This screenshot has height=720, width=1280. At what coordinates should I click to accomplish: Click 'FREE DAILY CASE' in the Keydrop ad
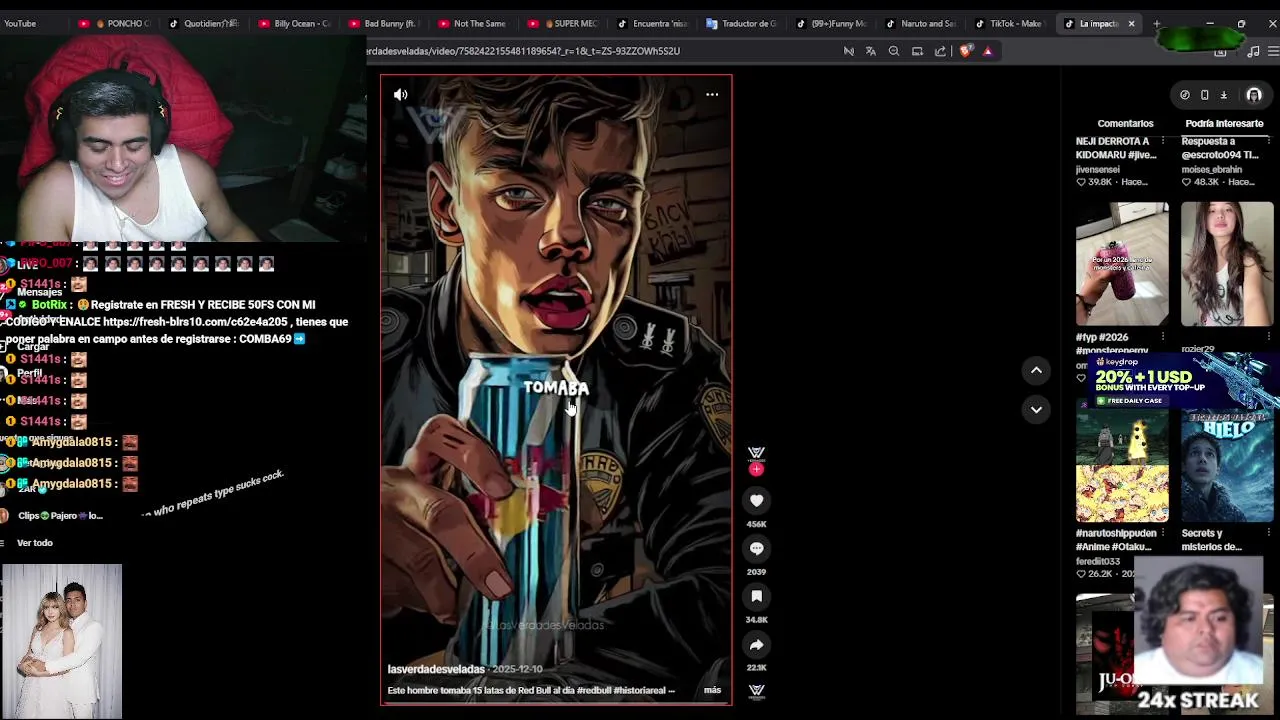coord(1132,401)
